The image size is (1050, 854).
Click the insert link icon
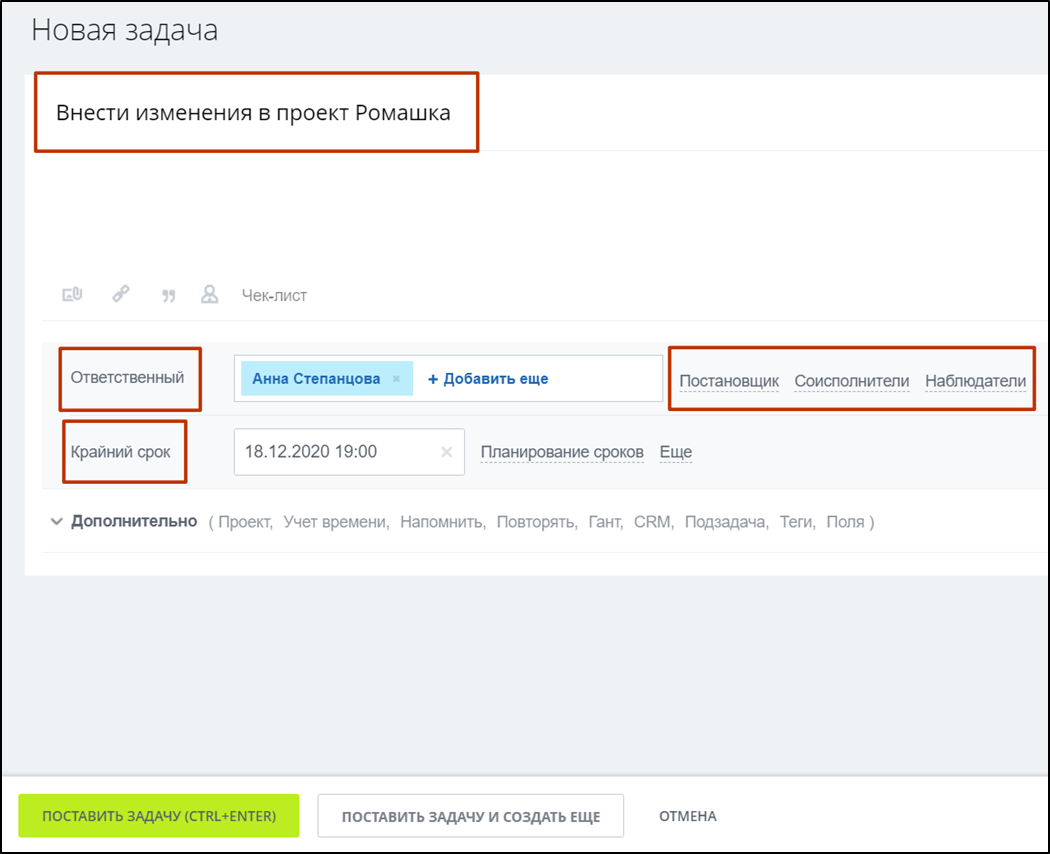120,295
